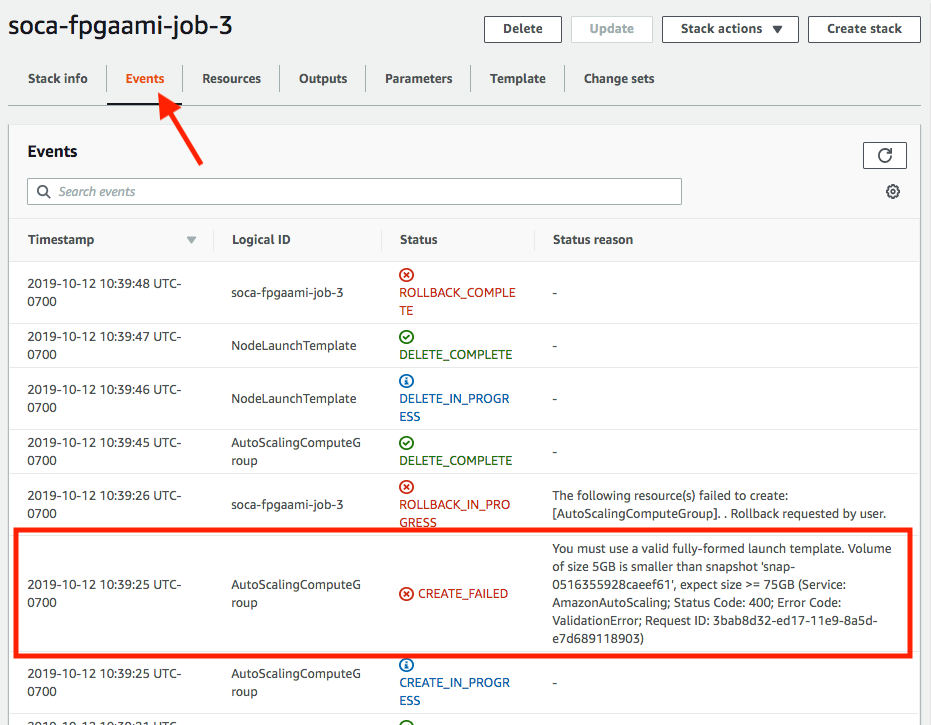Focus the Search events field
The width and height of the screenshot is (931, 725).
tap(360, 192)
